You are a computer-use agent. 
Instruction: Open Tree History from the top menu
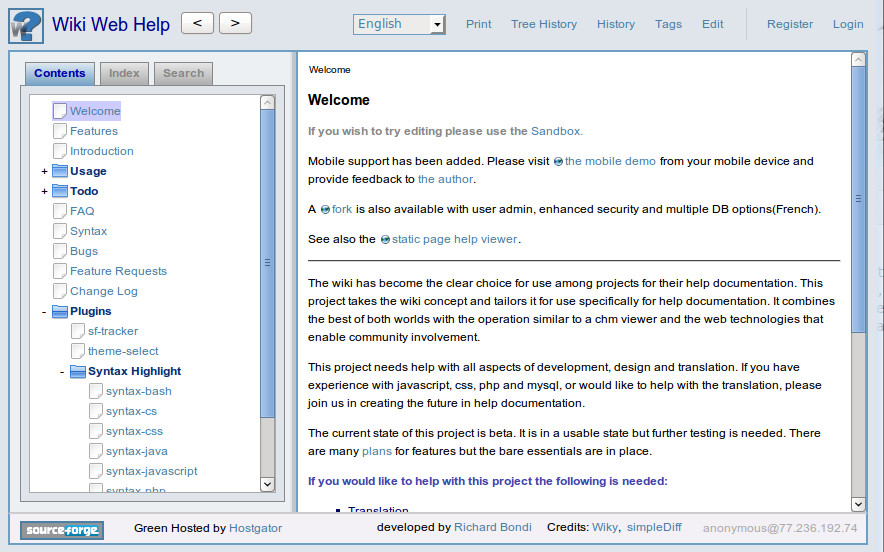544,24
